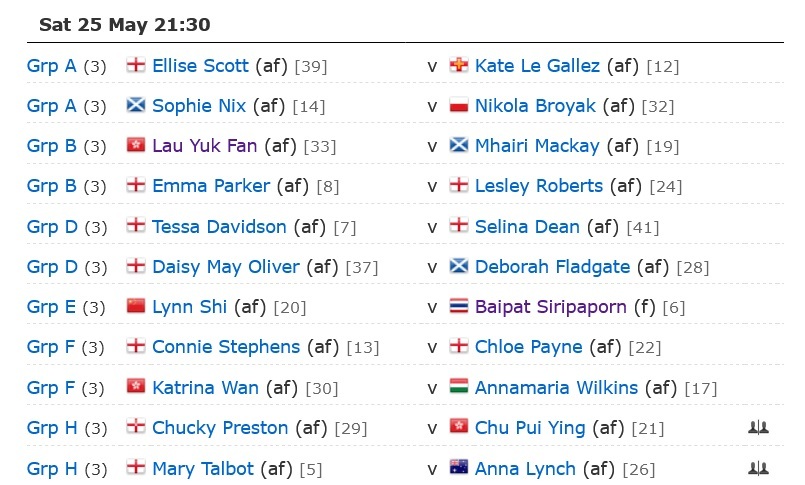Click the head-to-head icon beside Chu Pui Ying

[758, 427]
